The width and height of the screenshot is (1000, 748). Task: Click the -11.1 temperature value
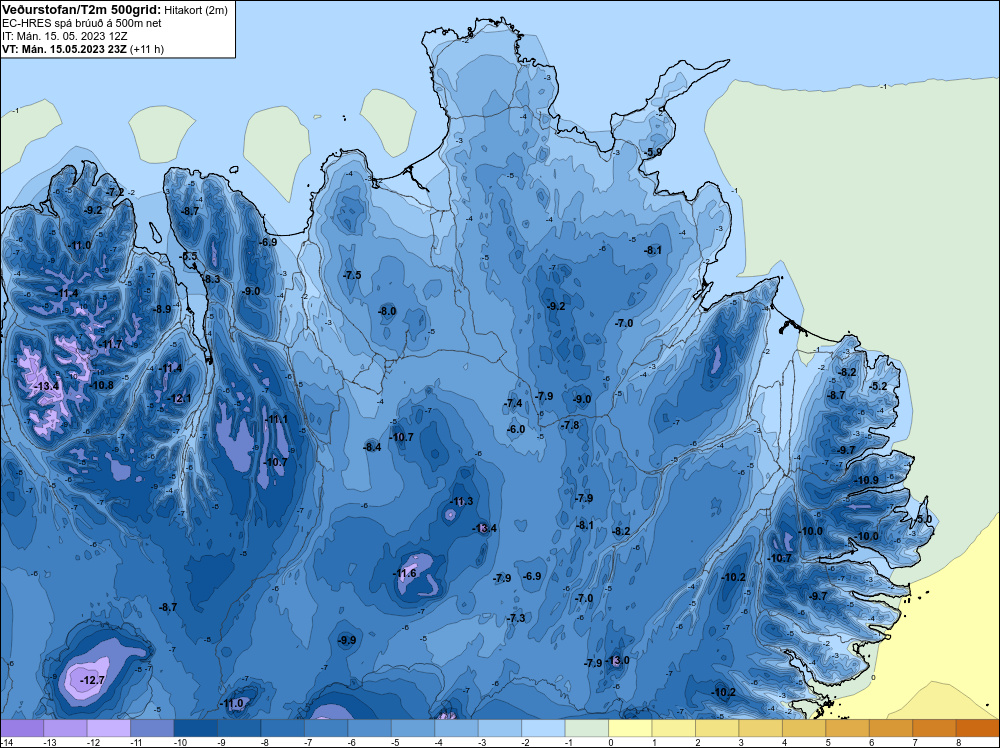coord(276,419)
